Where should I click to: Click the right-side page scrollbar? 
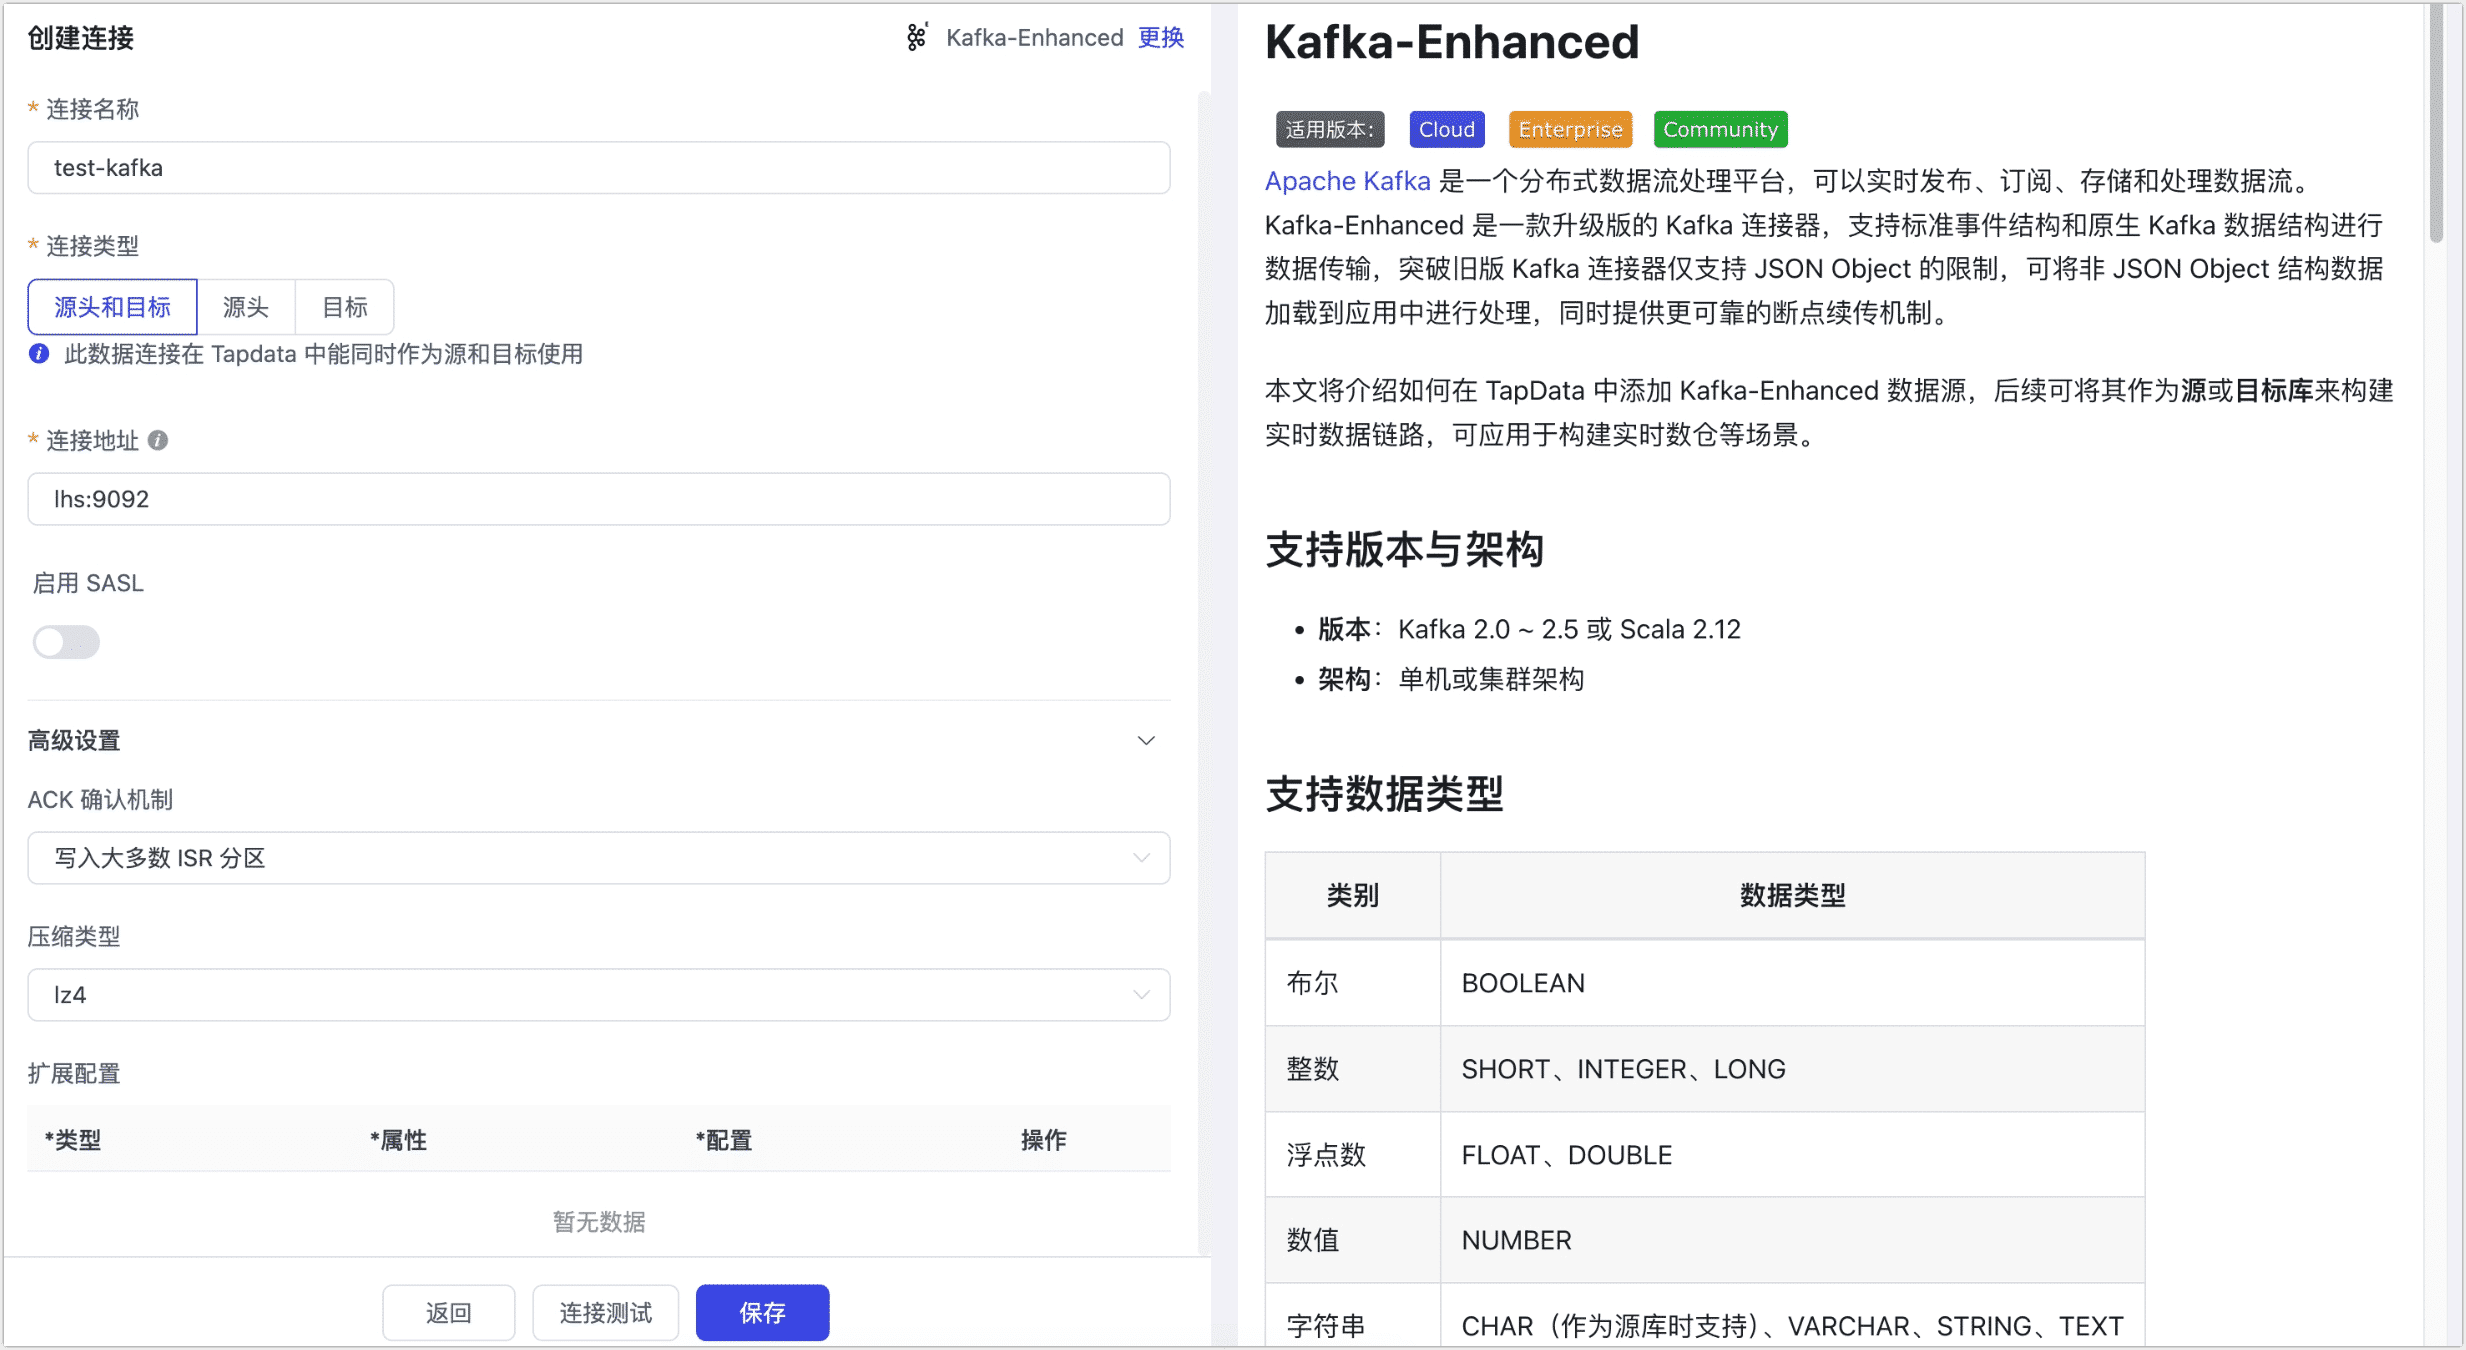coord(2435,120)
